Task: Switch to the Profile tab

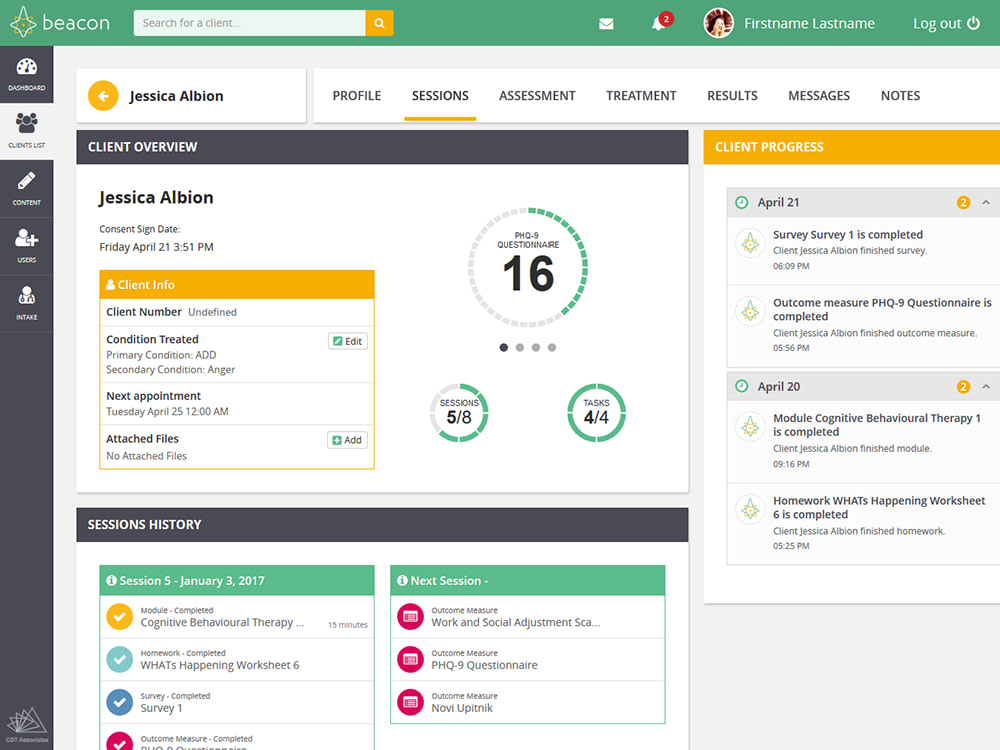Action: click(357, 96)
